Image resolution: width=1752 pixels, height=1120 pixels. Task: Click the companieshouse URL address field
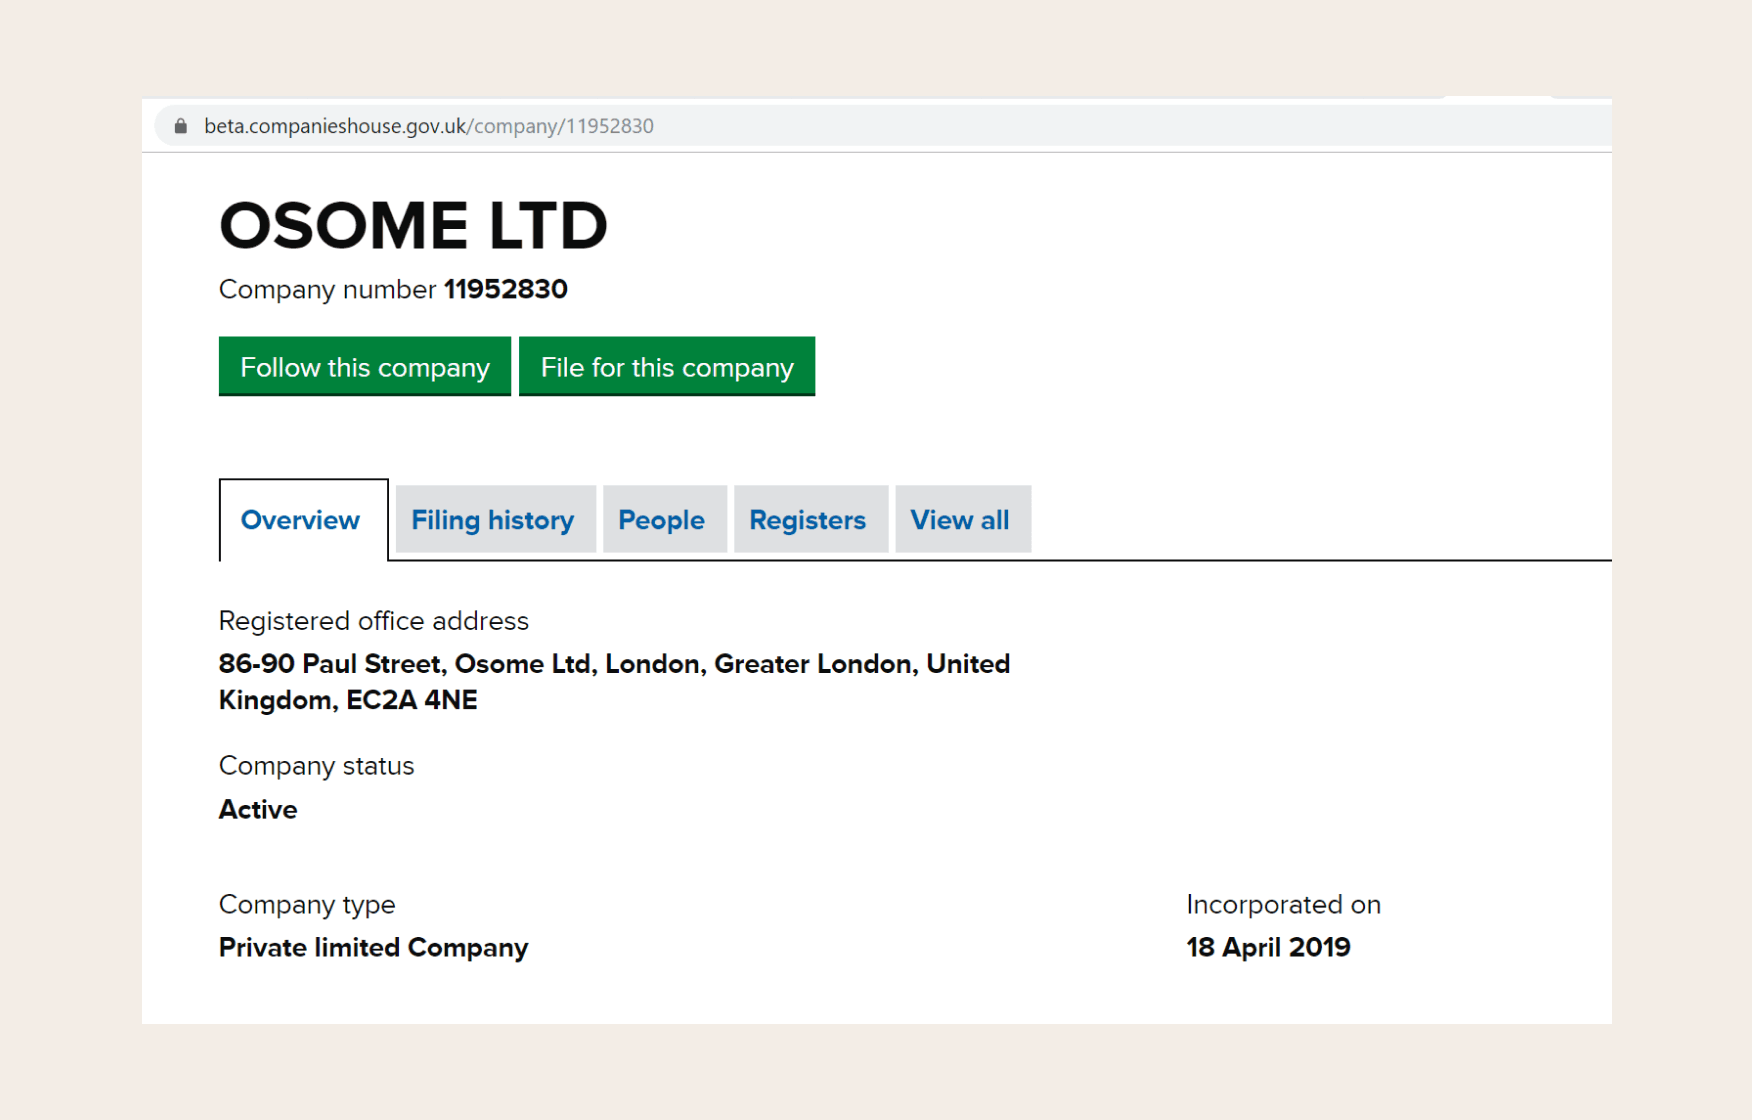[x=429, y=126]
